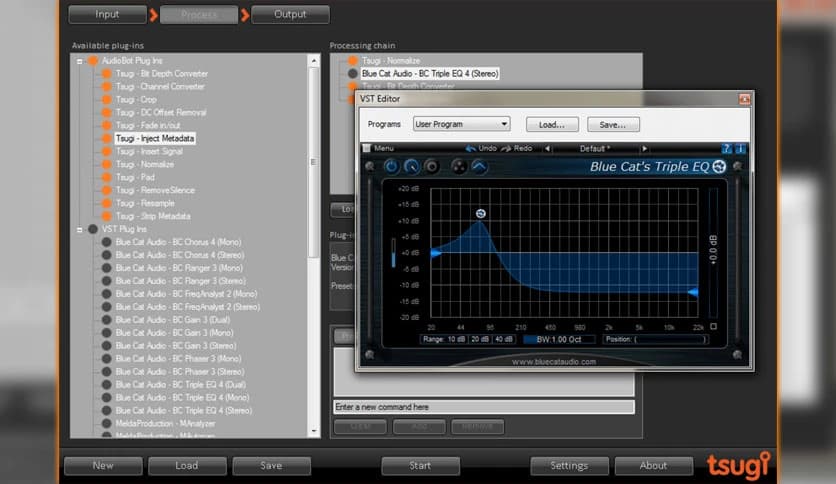Select Tsugi - Bit Depth Converter
The height and width of the screenshot is (484, 836).
(162, 74)
